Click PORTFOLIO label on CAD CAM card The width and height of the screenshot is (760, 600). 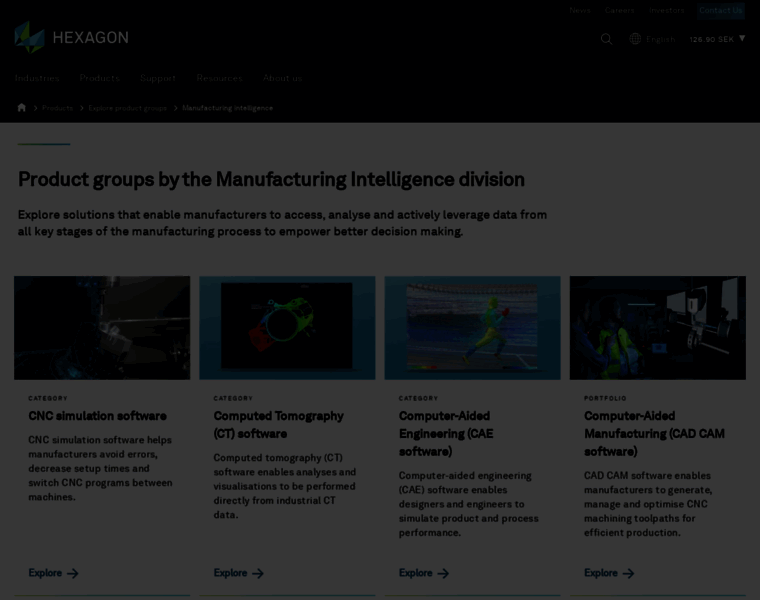(605, 398)
